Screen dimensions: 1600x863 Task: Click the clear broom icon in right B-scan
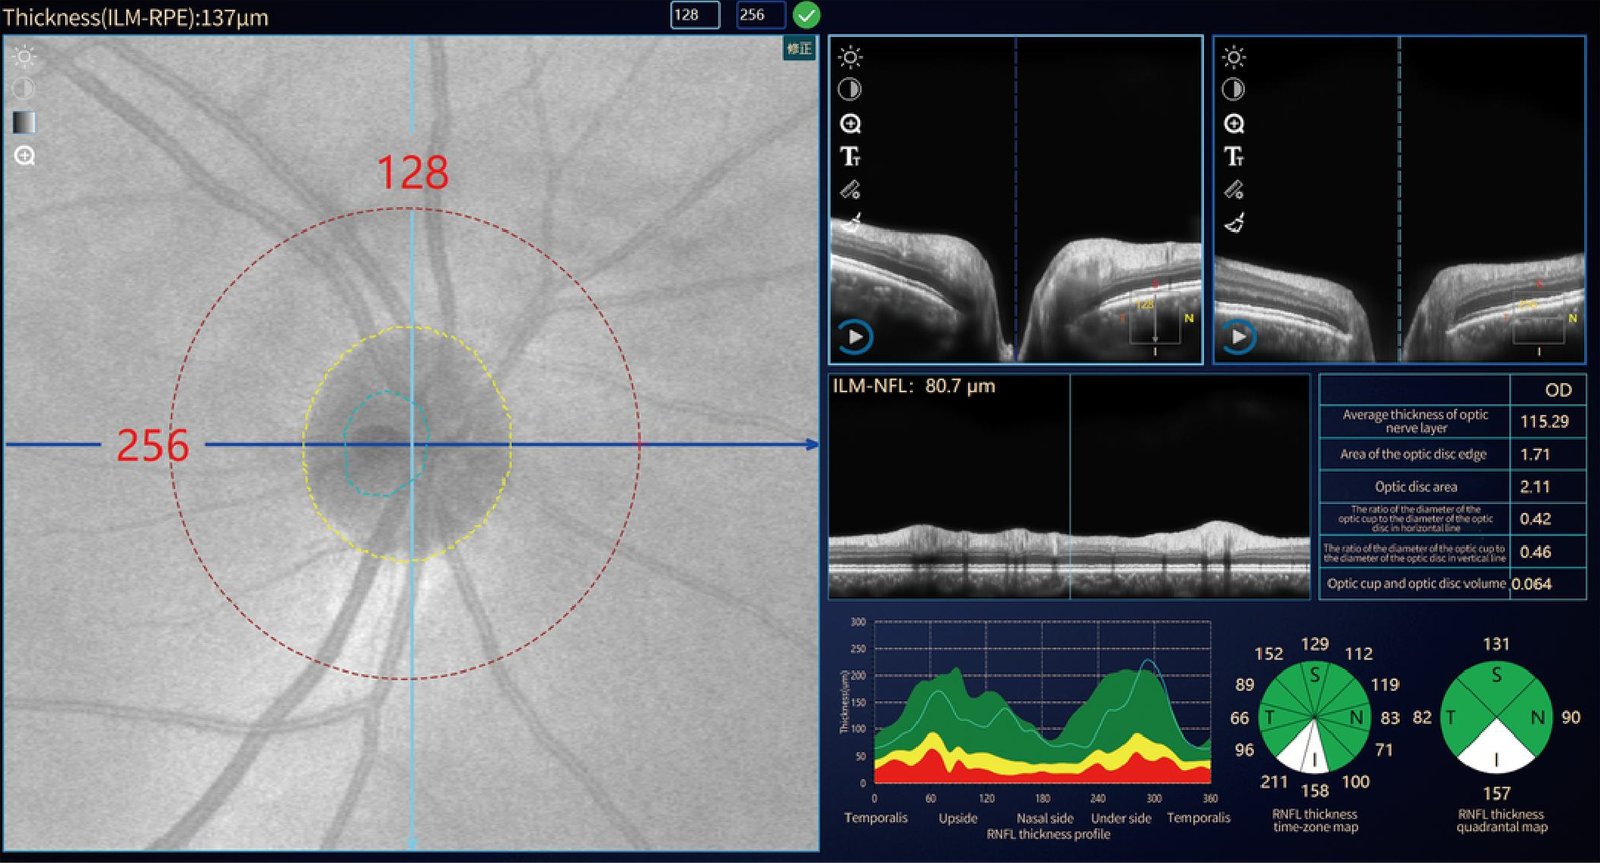click(x=1234, y=222)
